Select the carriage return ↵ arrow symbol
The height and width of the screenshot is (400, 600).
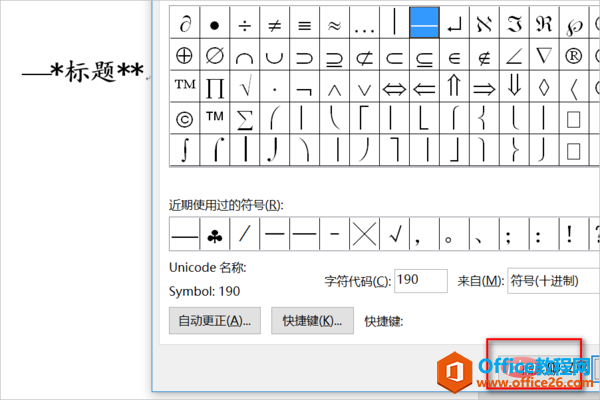454,22
